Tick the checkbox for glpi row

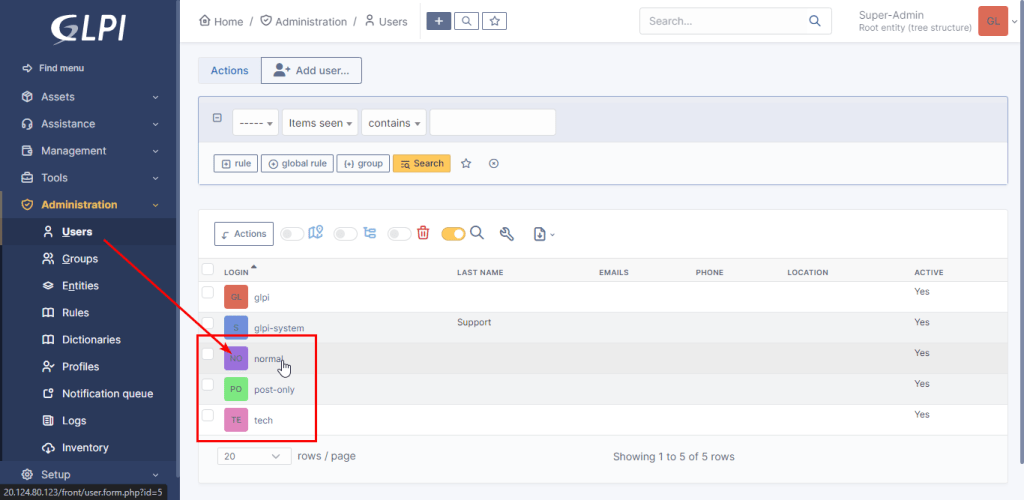coord(208,292)
